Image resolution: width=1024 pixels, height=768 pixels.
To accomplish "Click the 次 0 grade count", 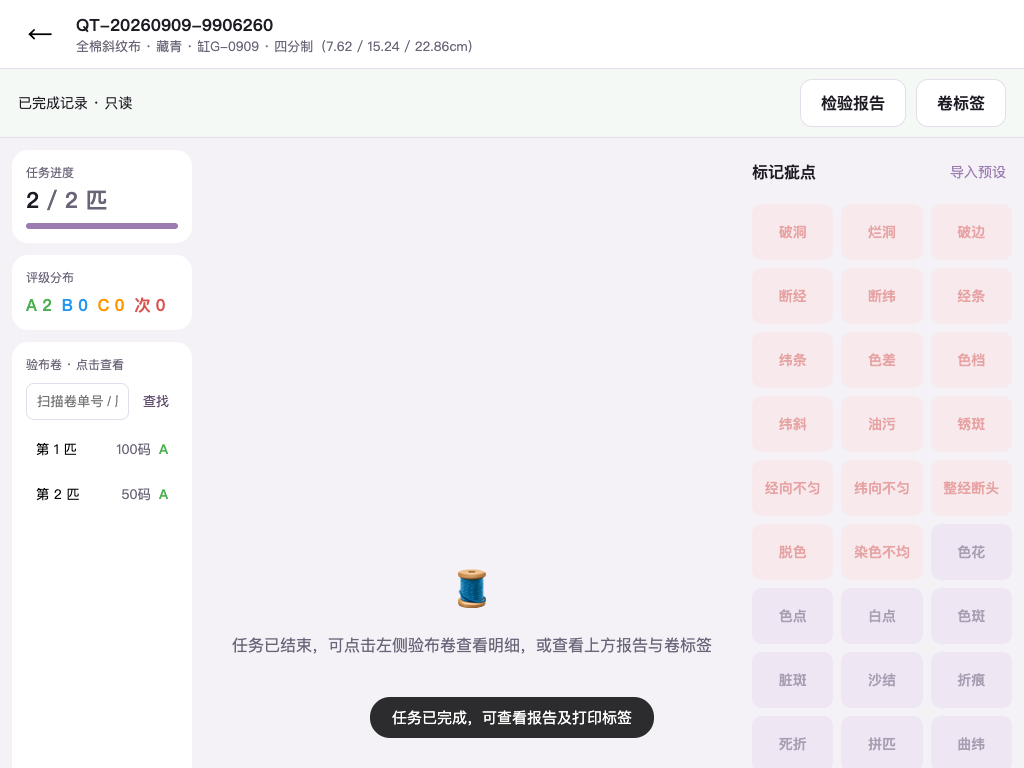I will tap(150, 305).
